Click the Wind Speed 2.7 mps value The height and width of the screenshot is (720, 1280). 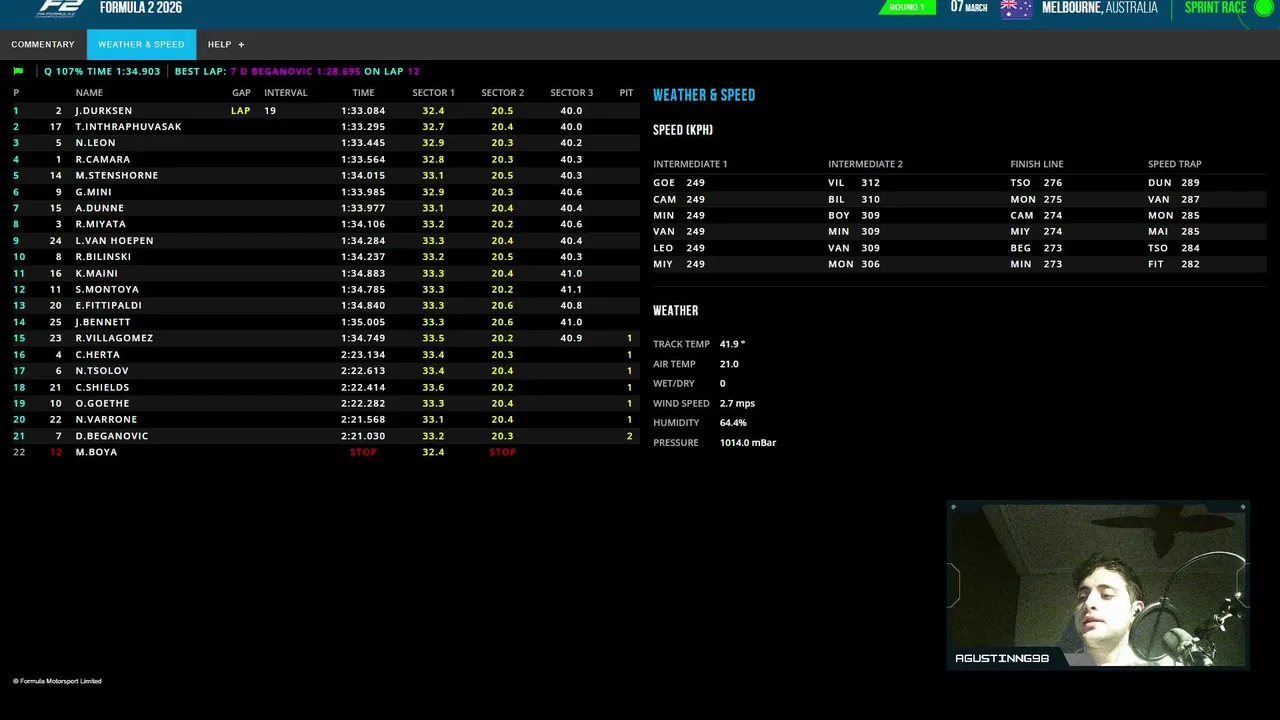click(737, 403)
